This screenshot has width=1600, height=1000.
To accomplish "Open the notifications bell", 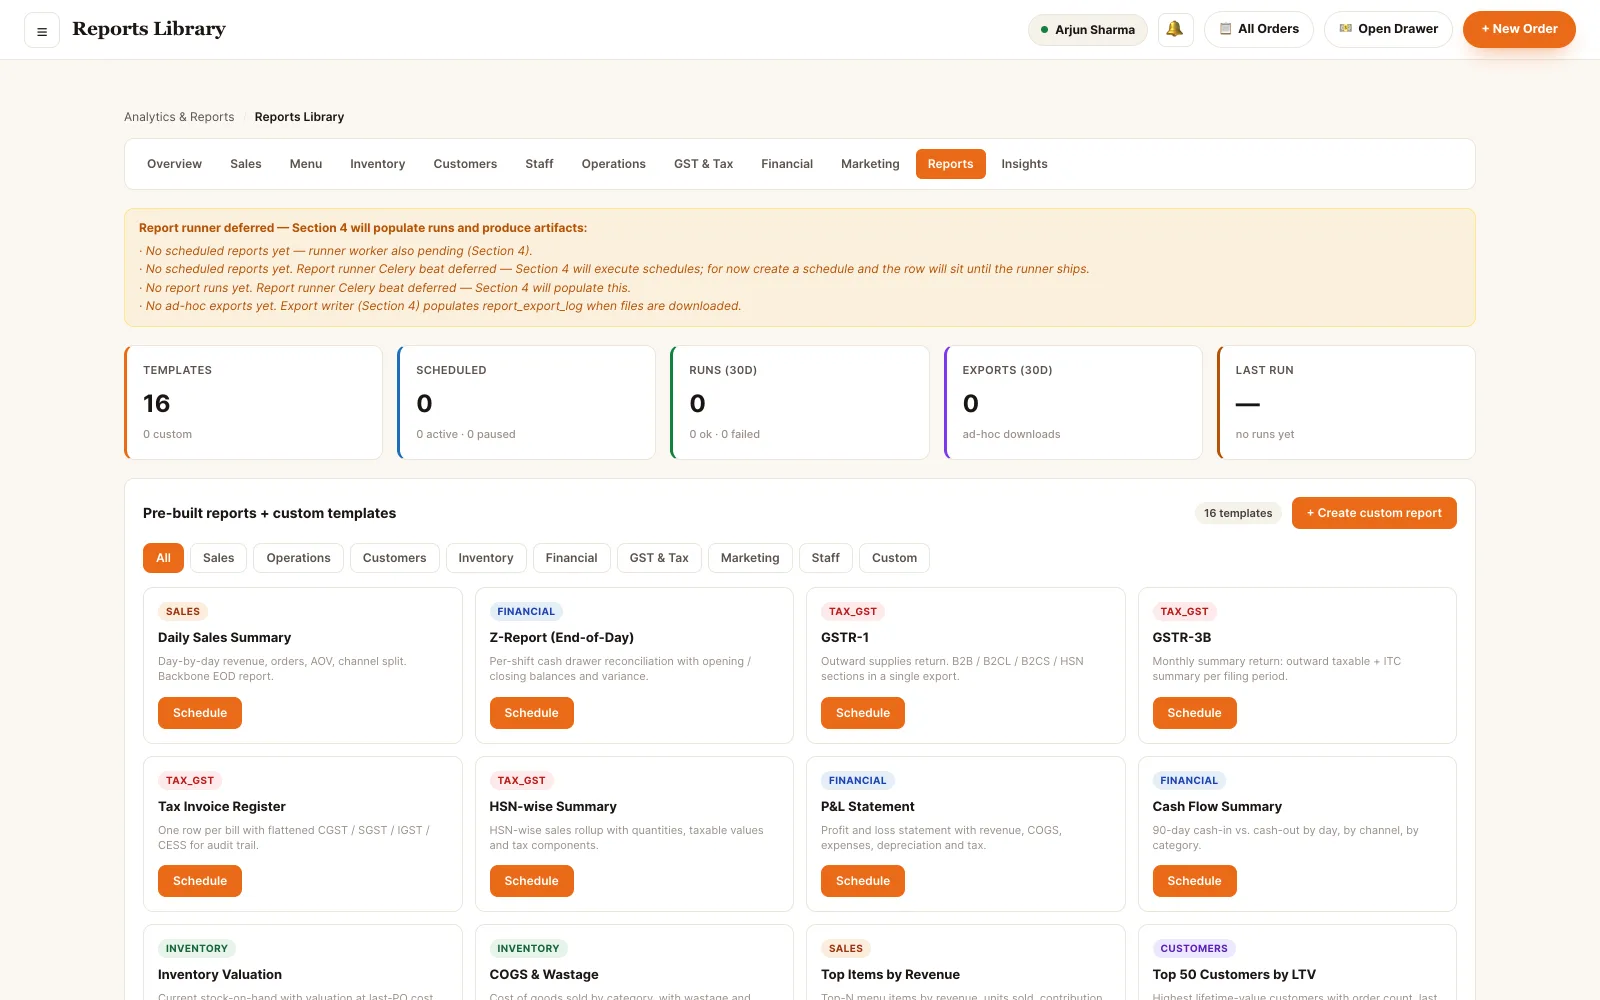I will 1175,29.
